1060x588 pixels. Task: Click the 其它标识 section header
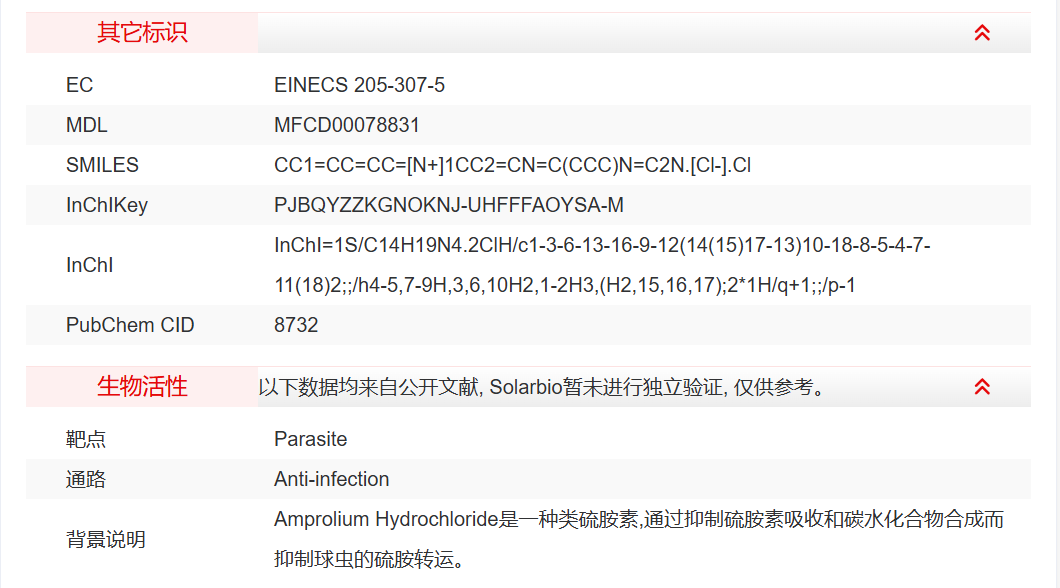pyautogui.click(x=142, y=33)
